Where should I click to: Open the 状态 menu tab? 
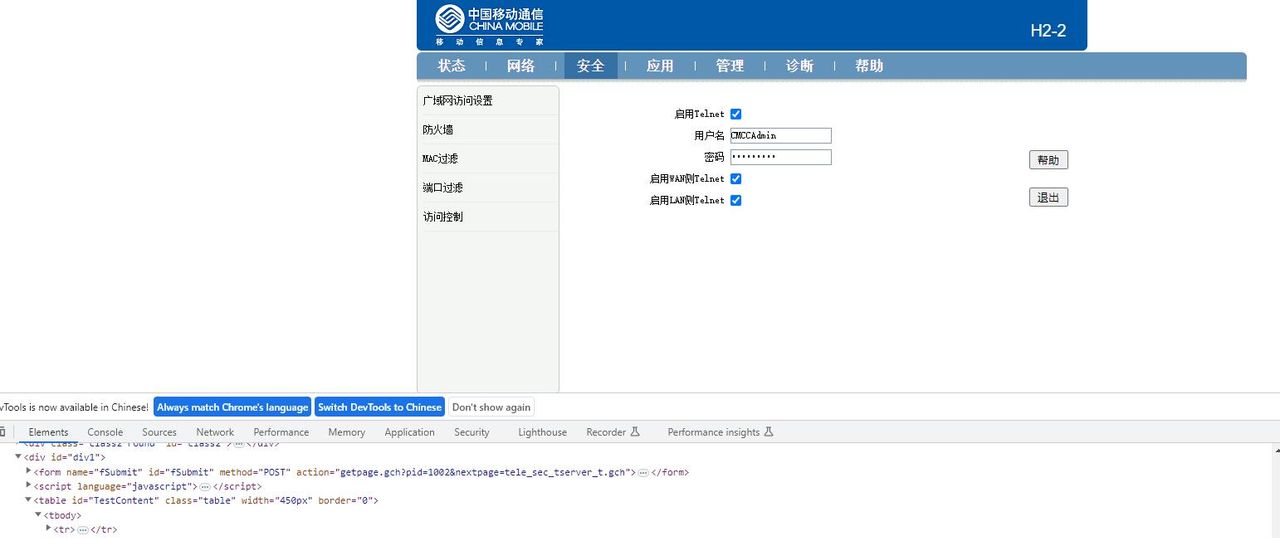[x=451, y=66]
